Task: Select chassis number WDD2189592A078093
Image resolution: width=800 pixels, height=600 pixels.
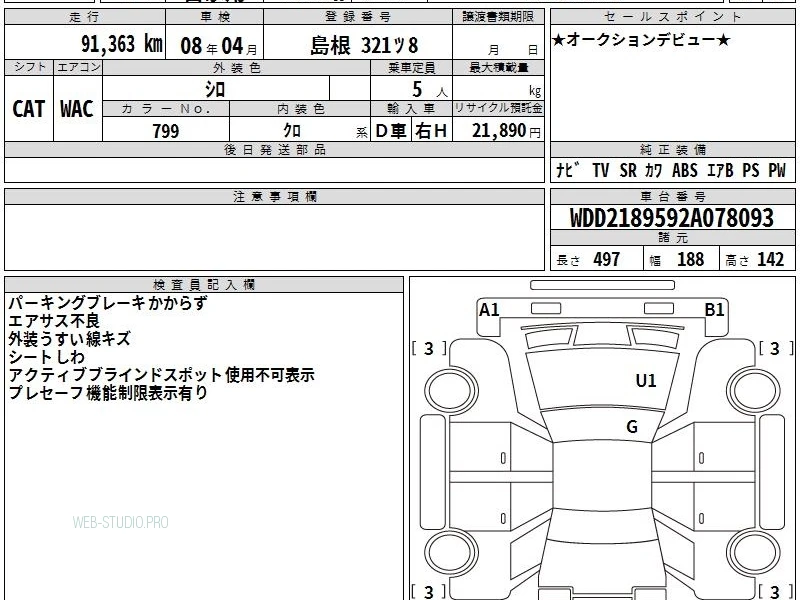Action: pos(672,218)
